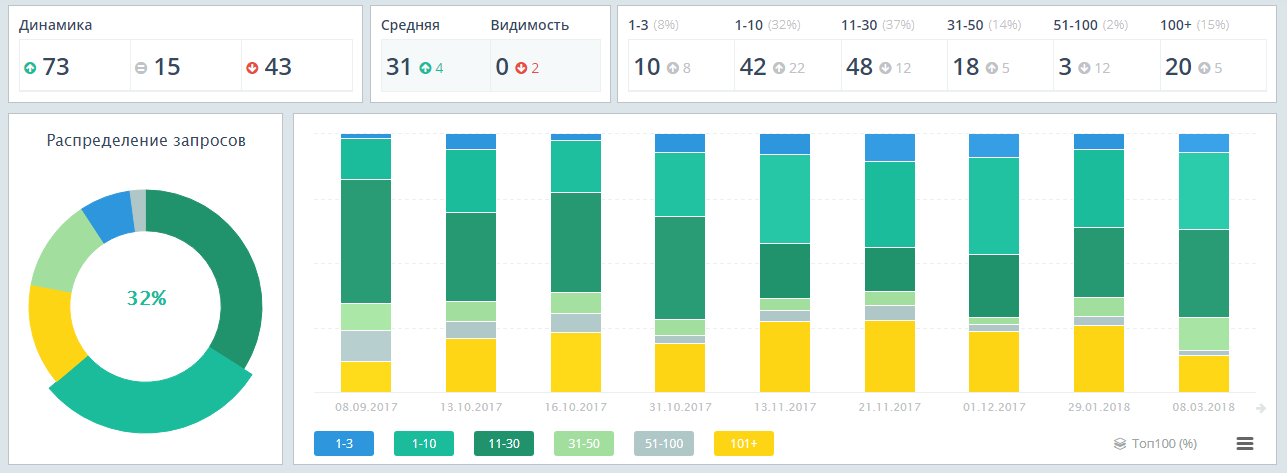Click the layers icon next to Топ100 (%)
The height and width of the screenshot is (473, 1287).
pos(1120,443)
